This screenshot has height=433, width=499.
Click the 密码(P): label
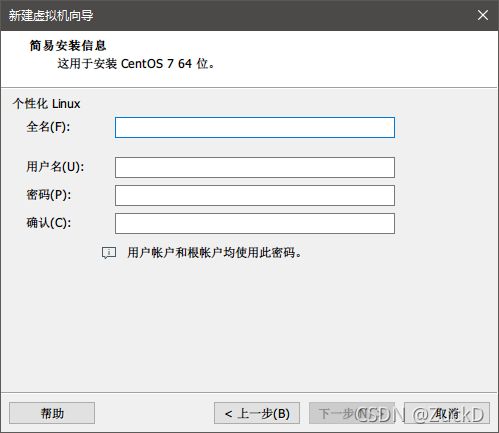point(49,194)
